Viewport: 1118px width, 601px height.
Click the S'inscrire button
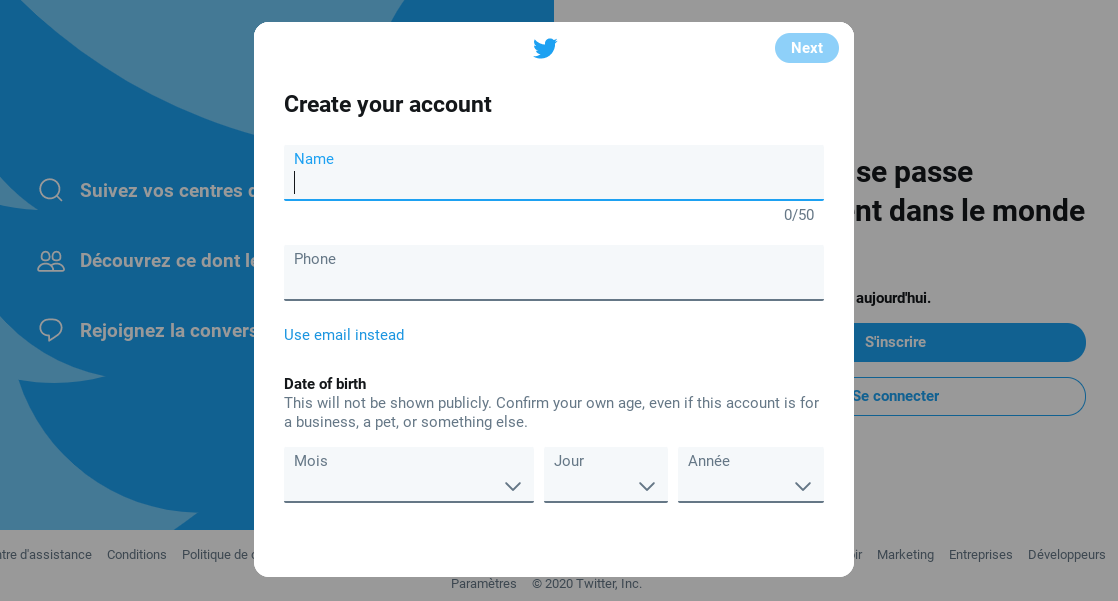click(x=896, y=342)
